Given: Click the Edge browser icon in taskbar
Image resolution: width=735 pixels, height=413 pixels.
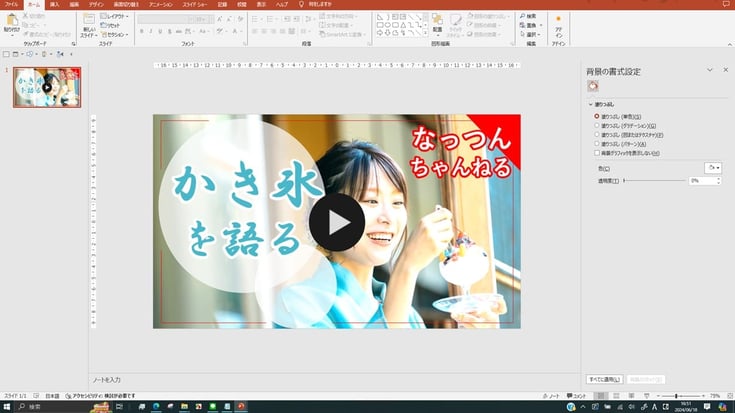Looking at the screenshot, I should click(156, 406).
